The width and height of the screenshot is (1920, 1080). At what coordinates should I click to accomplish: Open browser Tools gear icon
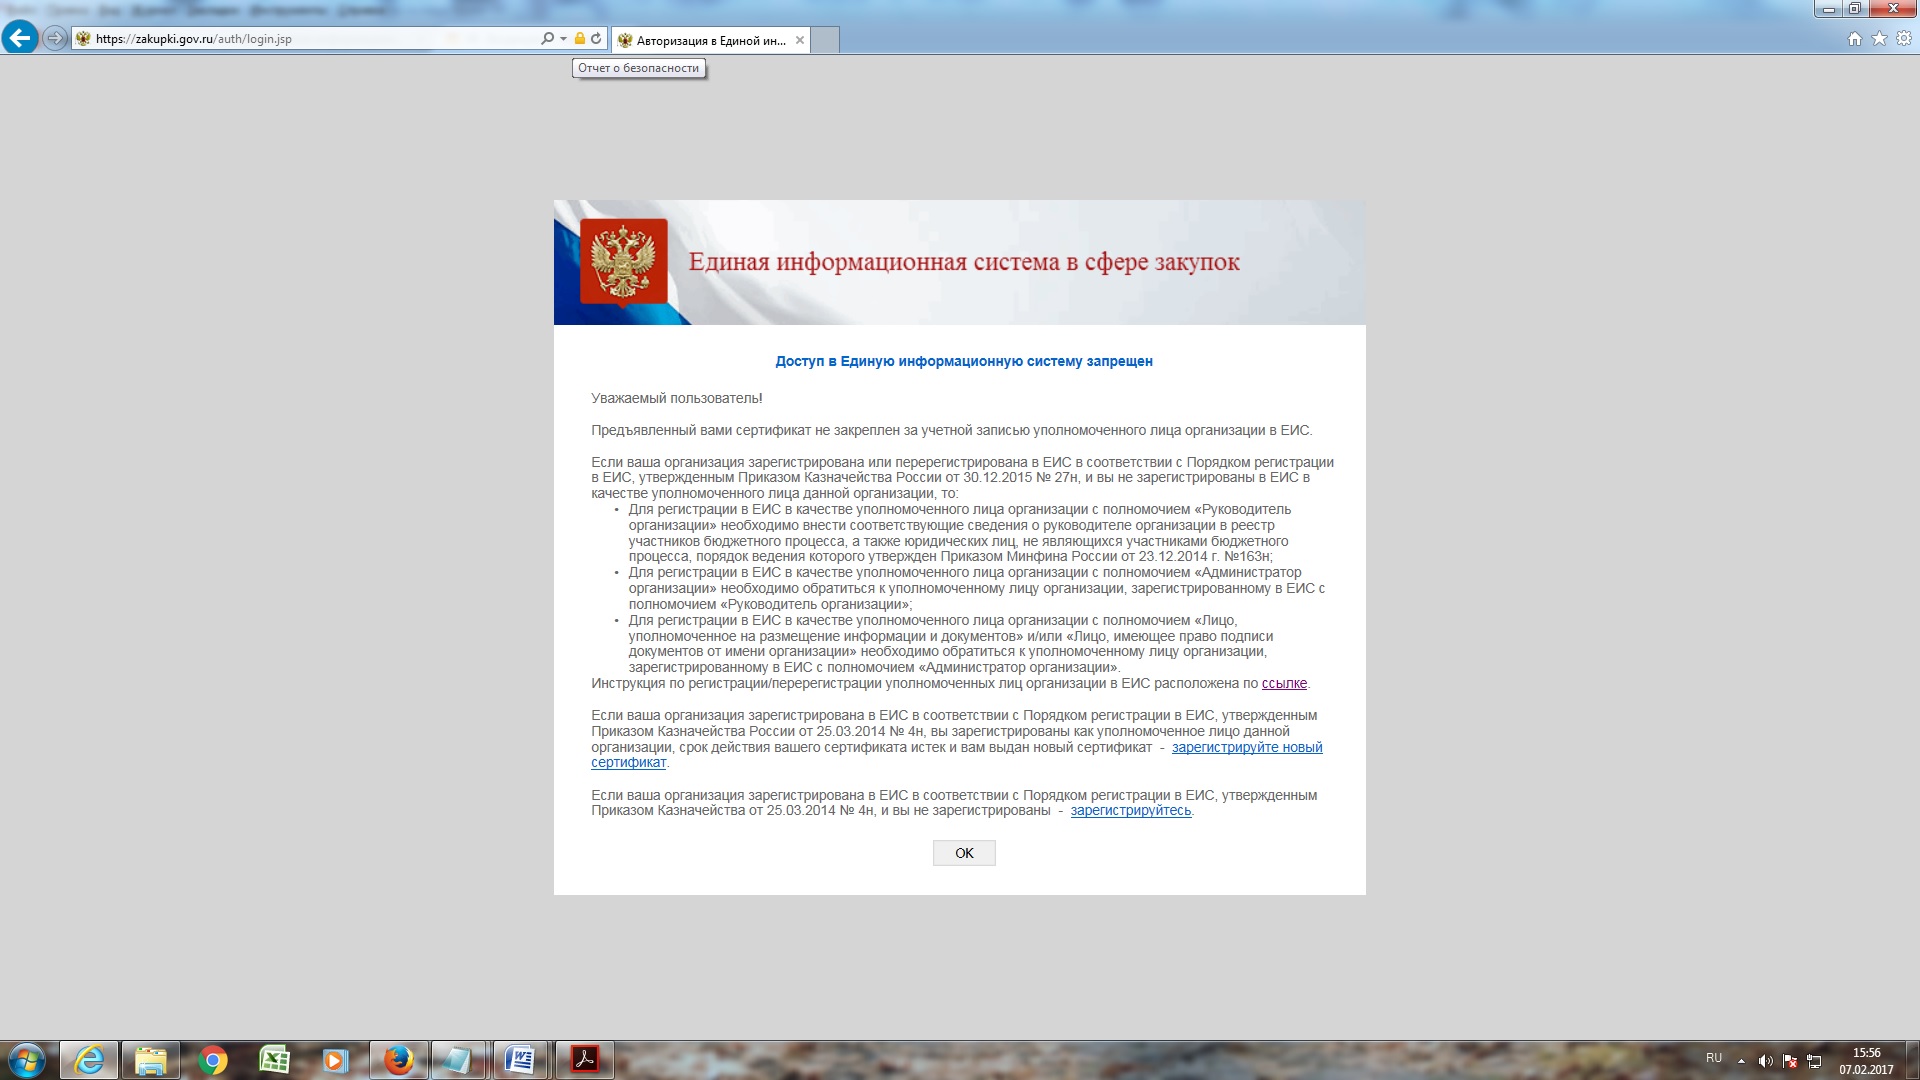click(x=1903, y=39)
